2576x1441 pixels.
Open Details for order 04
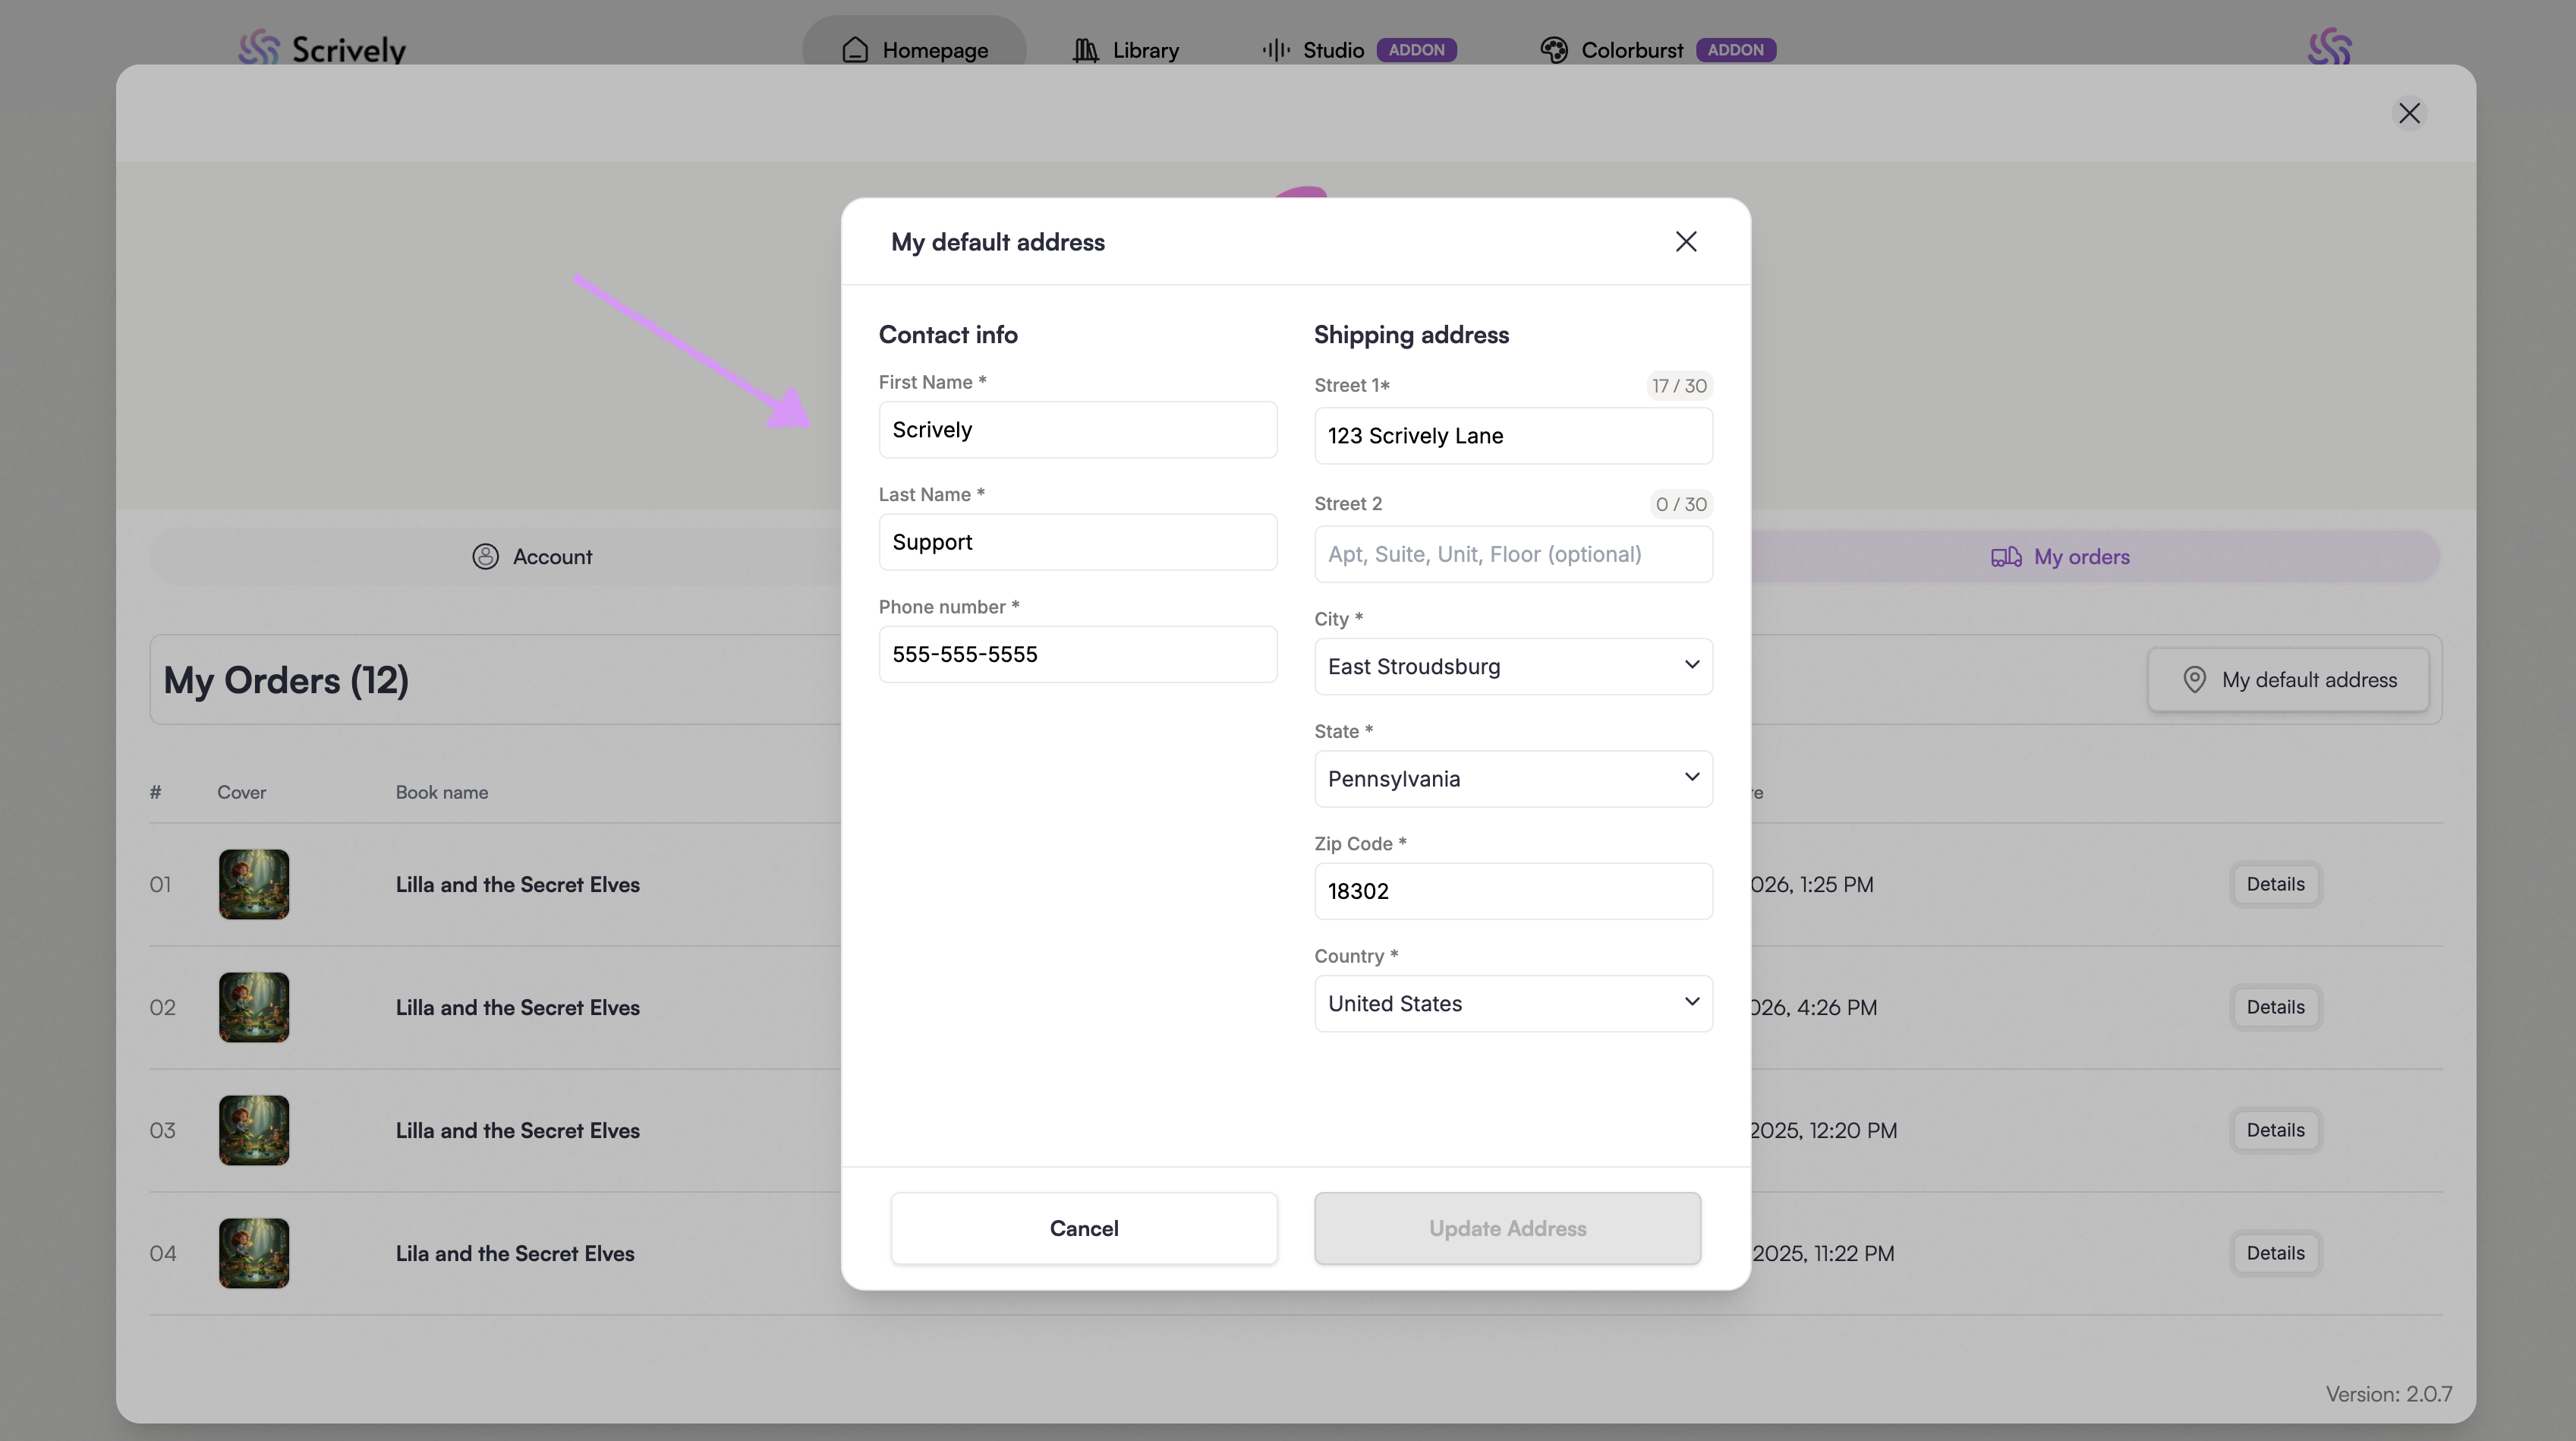[2275, 1253]
